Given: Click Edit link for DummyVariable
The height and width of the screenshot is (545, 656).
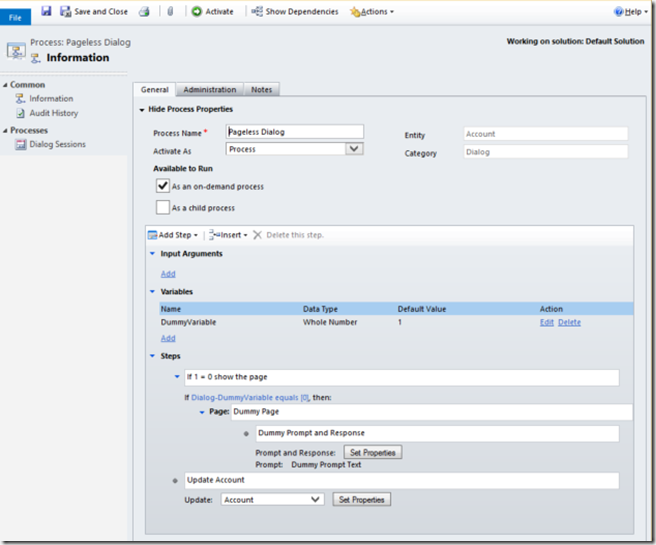Looking at the screenshot, I should (546, 322).
